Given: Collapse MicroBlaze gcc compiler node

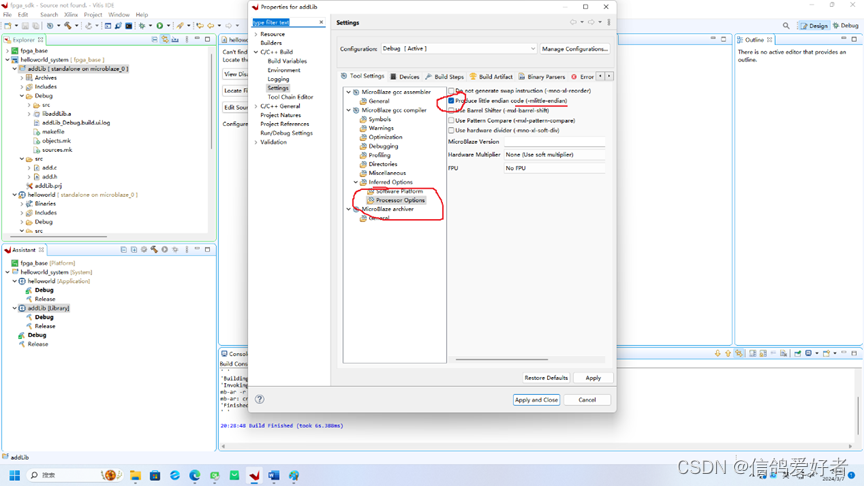Looking at the screenshot, I should pos(349,110).
